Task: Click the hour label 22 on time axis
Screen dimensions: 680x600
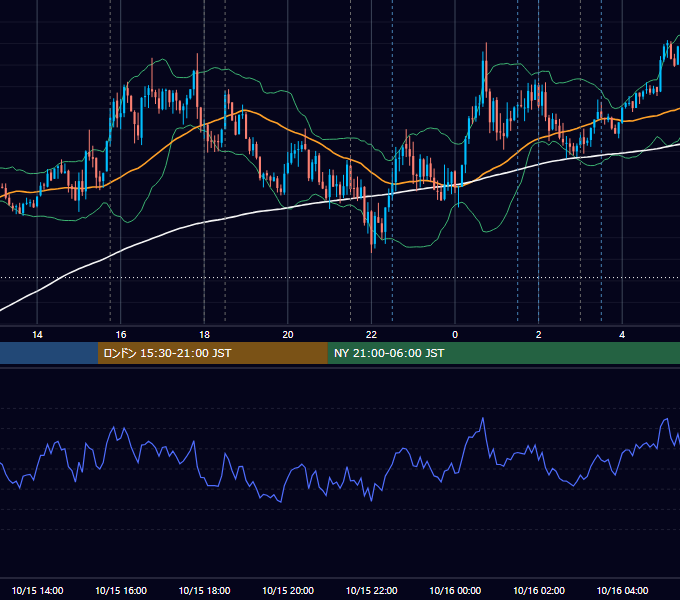Action: [371, 335]
